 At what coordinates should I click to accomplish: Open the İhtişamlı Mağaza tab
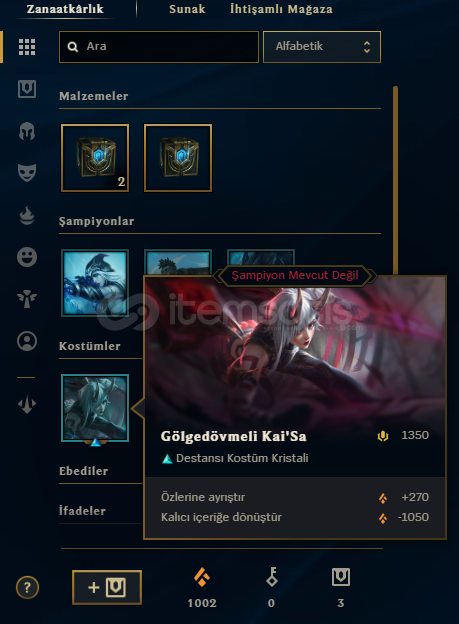pos(281,9)
